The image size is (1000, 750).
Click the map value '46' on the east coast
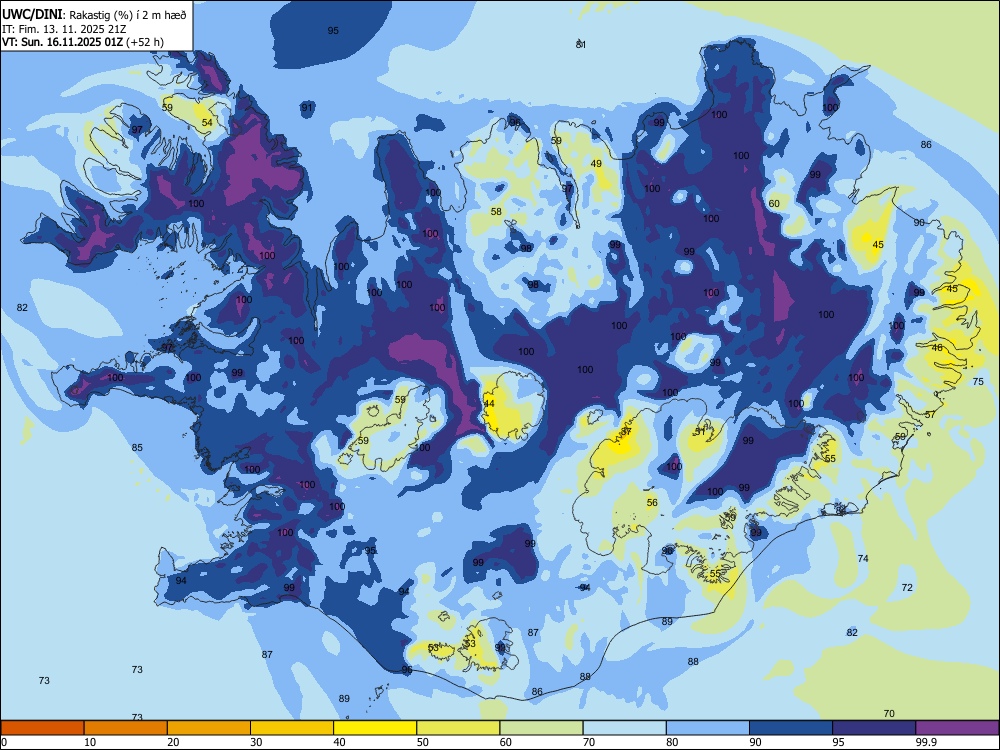(x=937, y=348)
